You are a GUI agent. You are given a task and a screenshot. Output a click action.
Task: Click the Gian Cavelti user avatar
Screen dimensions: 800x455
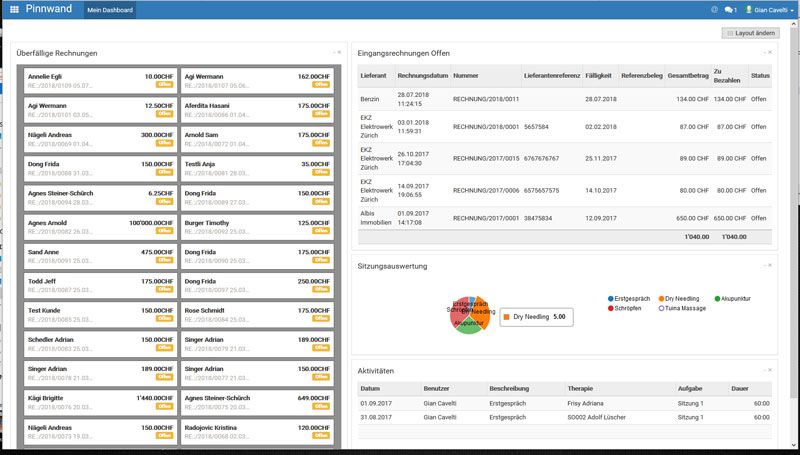click(x=749, y=10)
